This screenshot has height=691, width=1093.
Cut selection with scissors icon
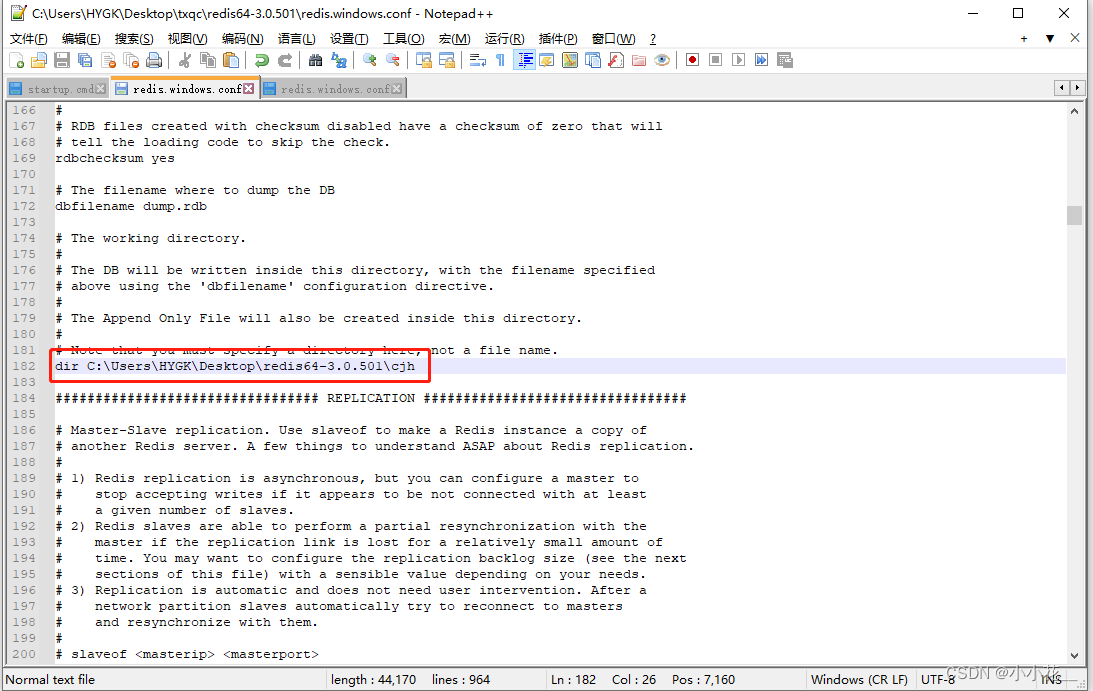point(185,60)
